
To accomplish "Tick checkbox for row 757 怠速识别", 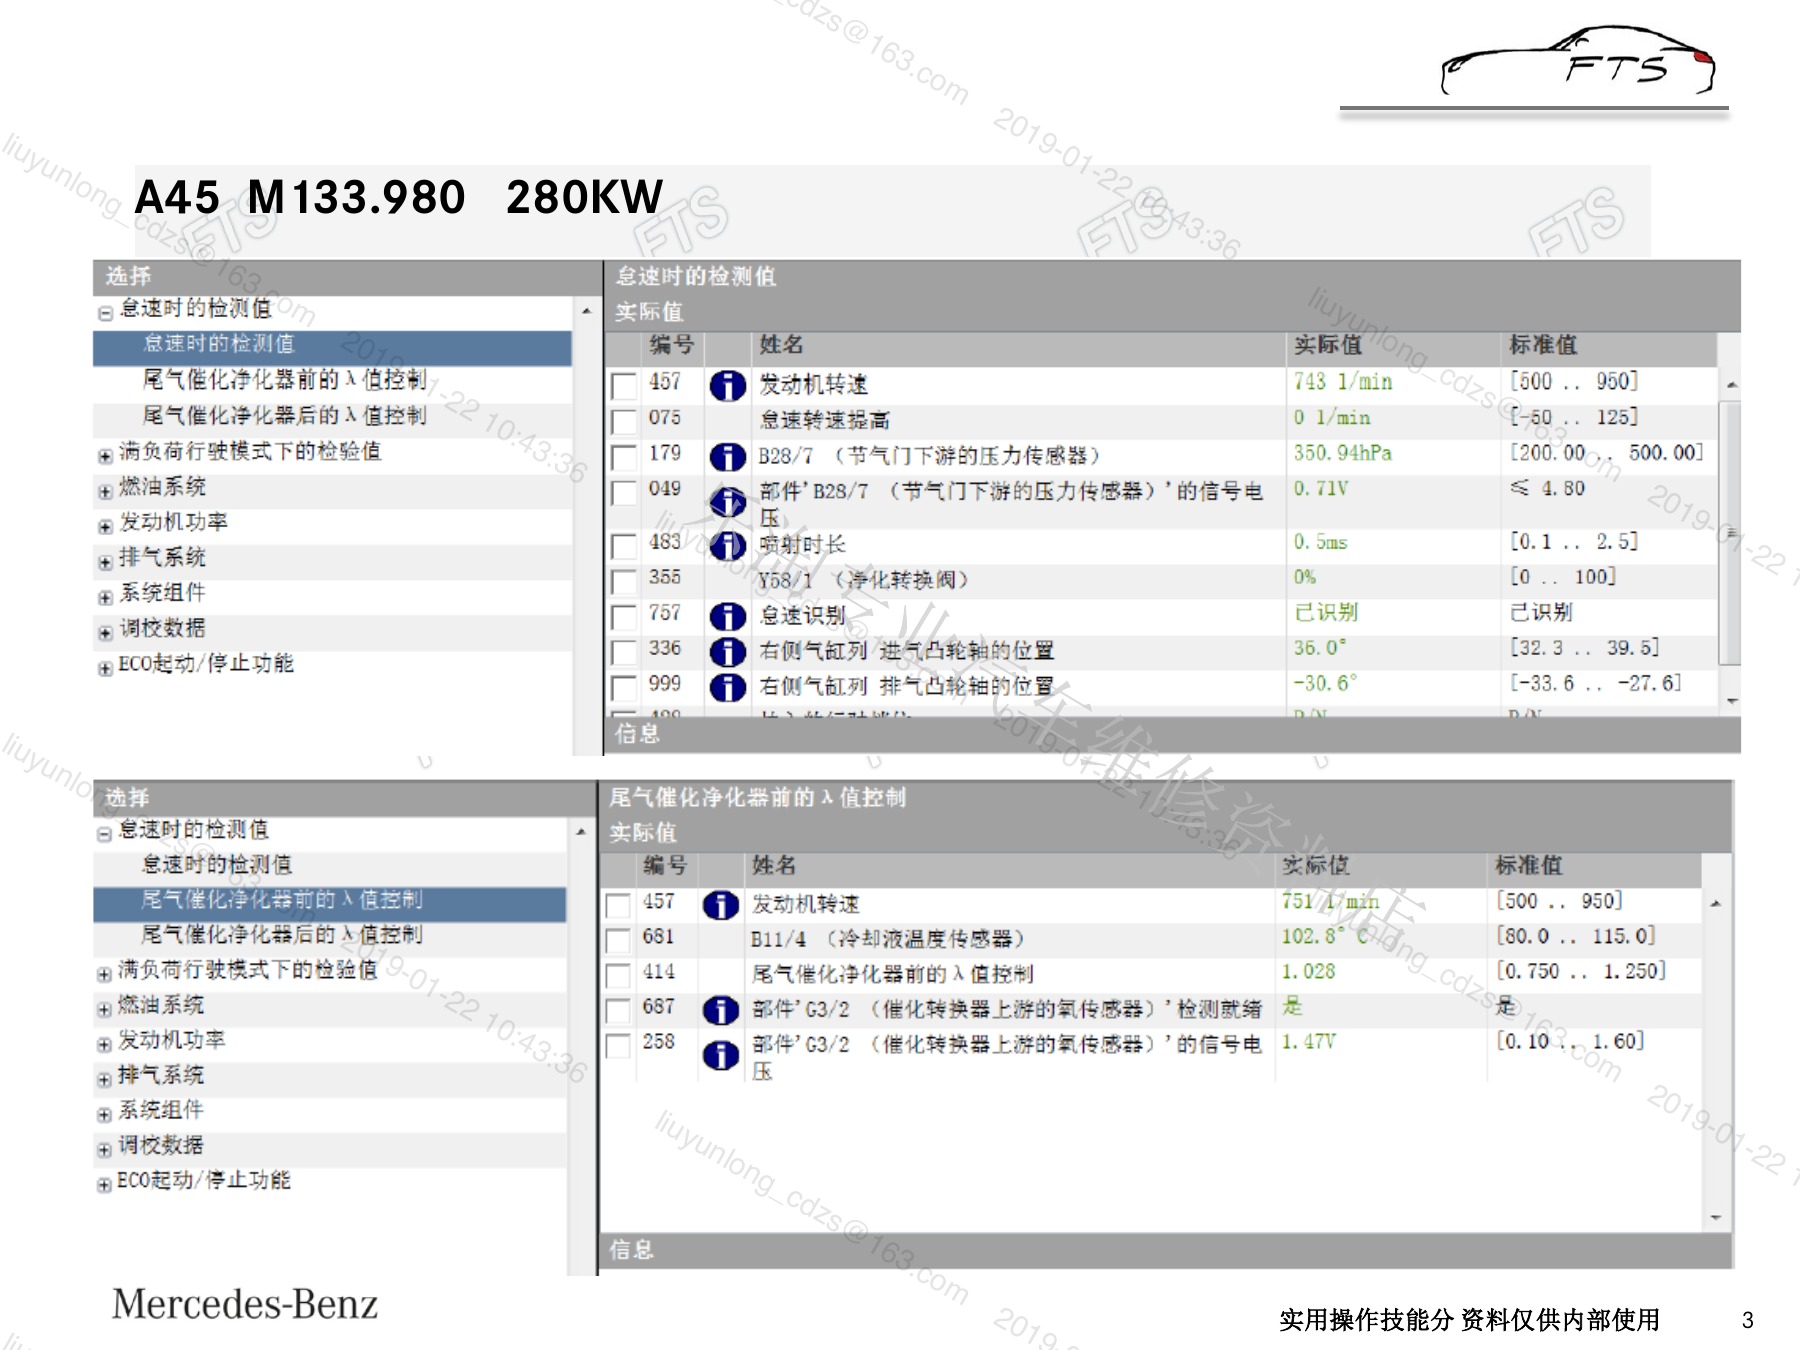I will 623,616.
